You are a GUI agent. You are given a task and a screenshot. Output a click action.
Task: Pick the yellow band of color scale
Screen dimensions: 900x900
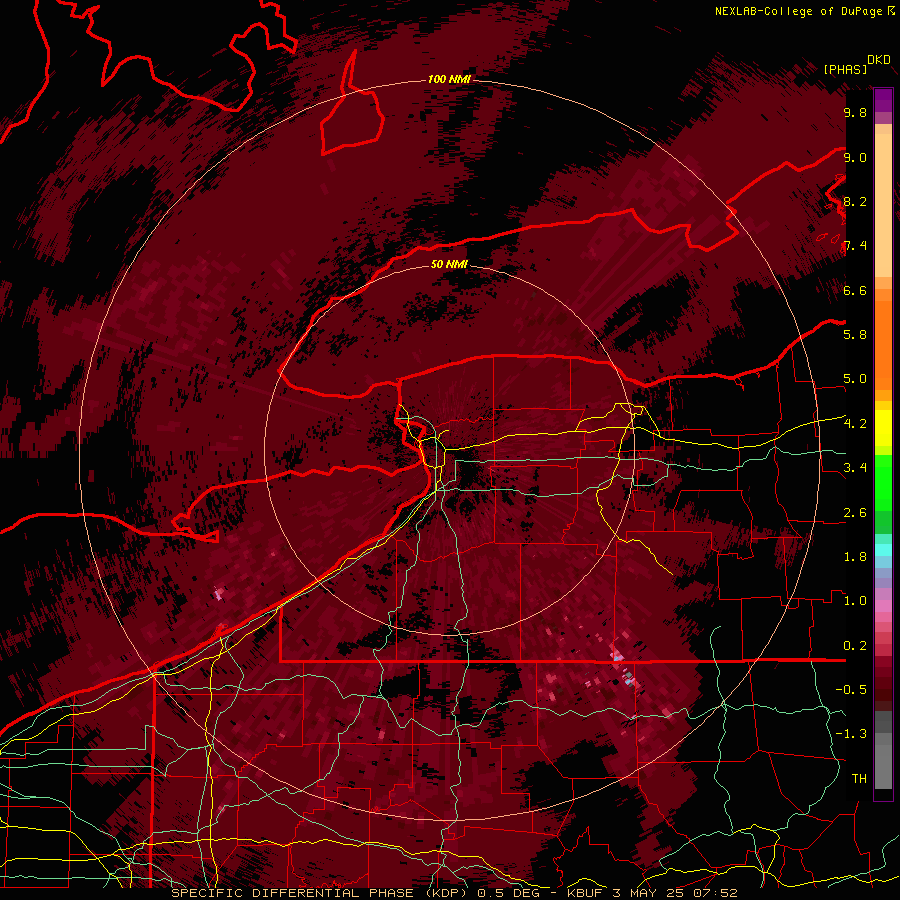click(883, 428)
